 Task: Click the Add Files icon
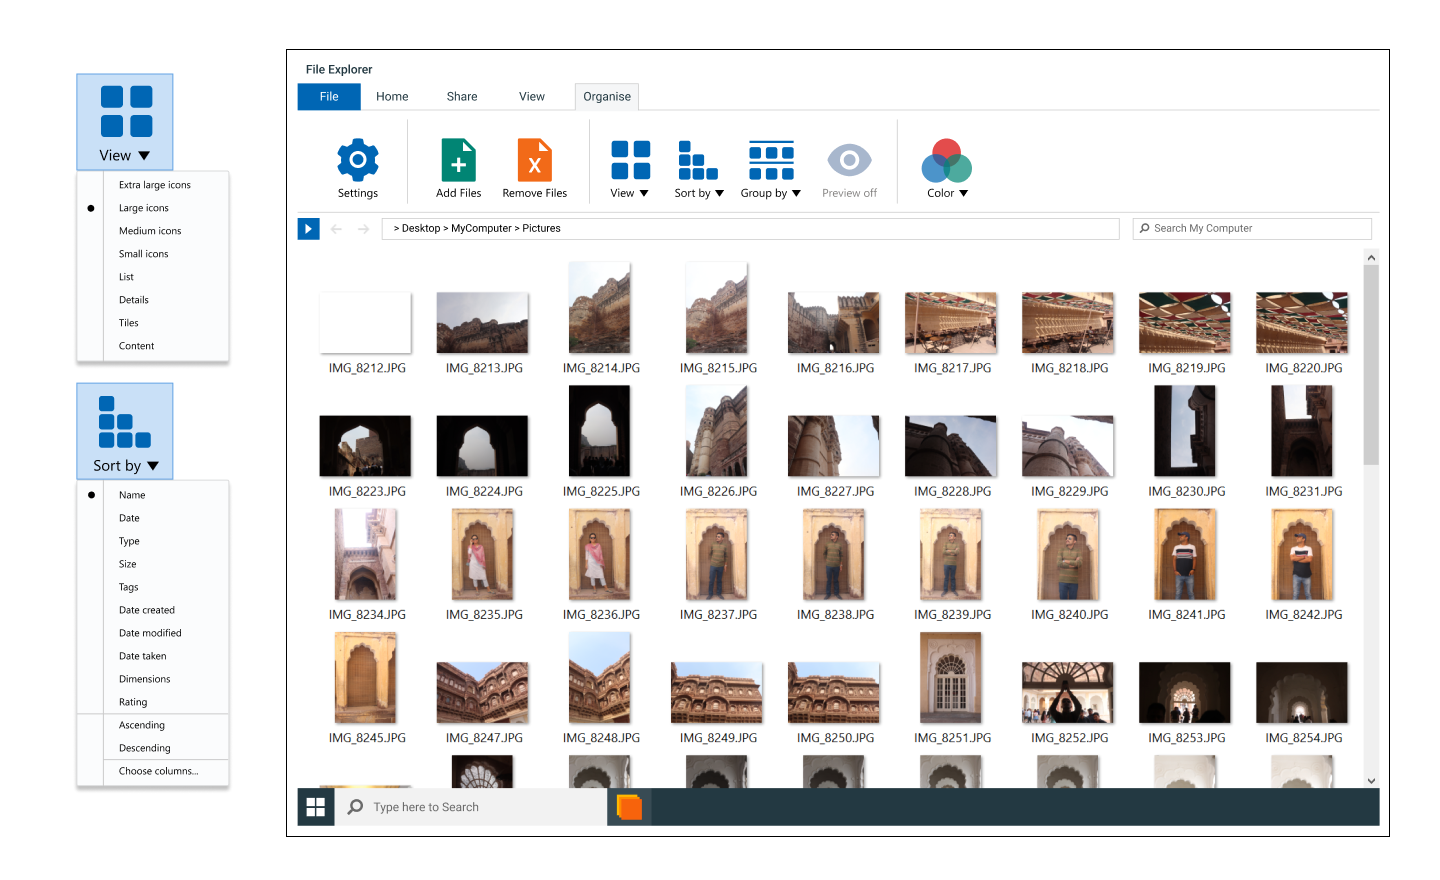(x=458, y=160)
